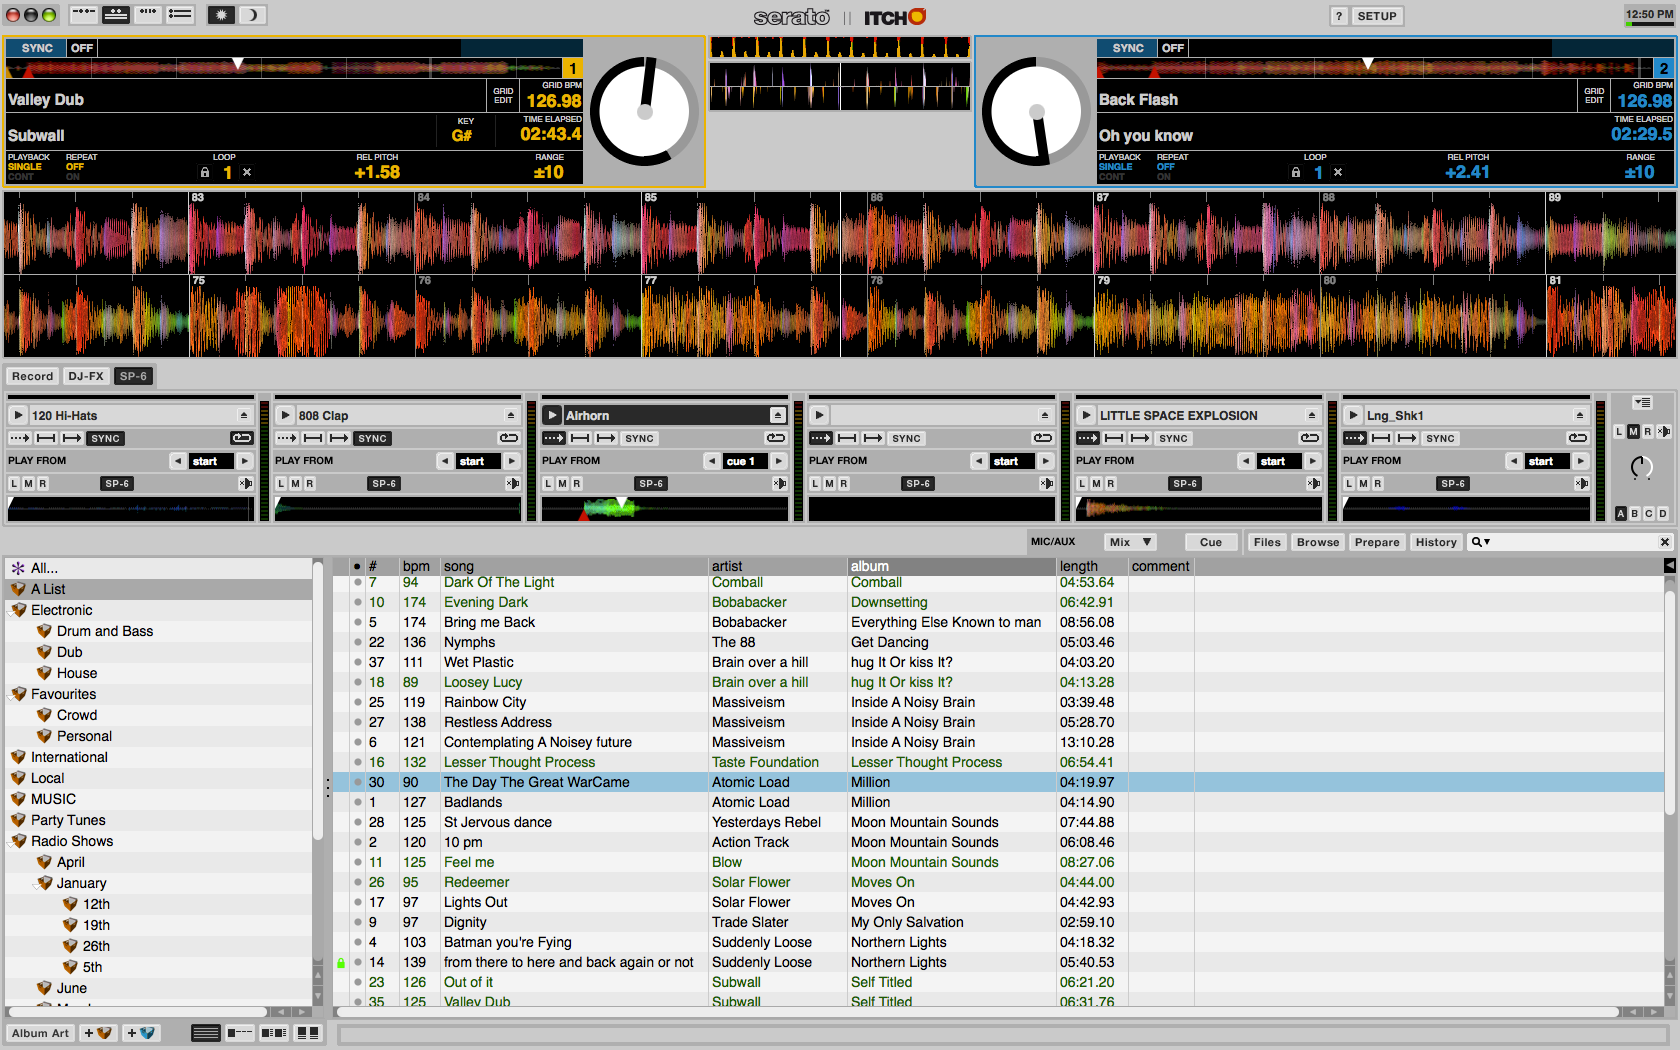This screenshot has height=1050, width=1680.
Task: Select the Drum and Bass crate
Action: [x=105, y=631]
